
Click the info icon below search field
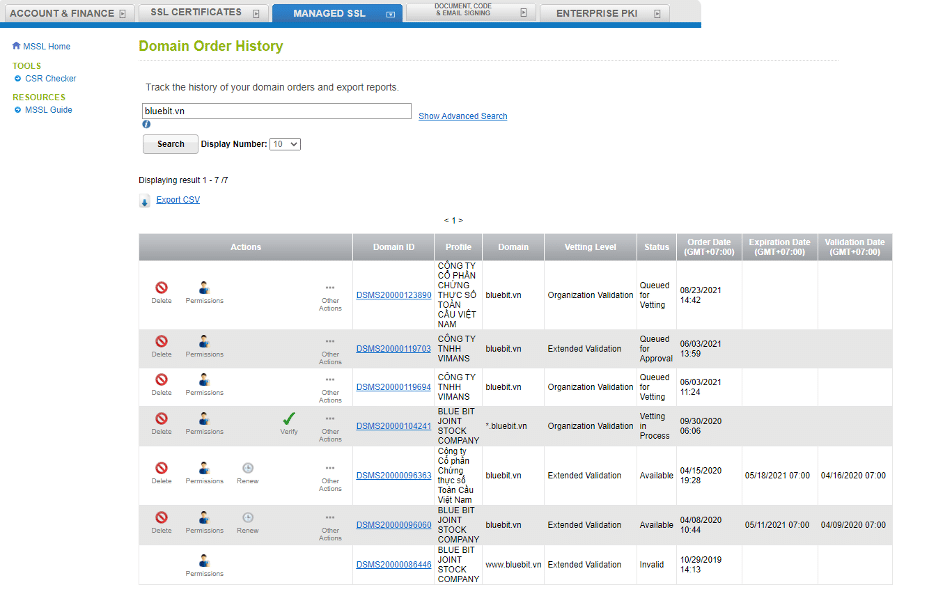[146, 125]
